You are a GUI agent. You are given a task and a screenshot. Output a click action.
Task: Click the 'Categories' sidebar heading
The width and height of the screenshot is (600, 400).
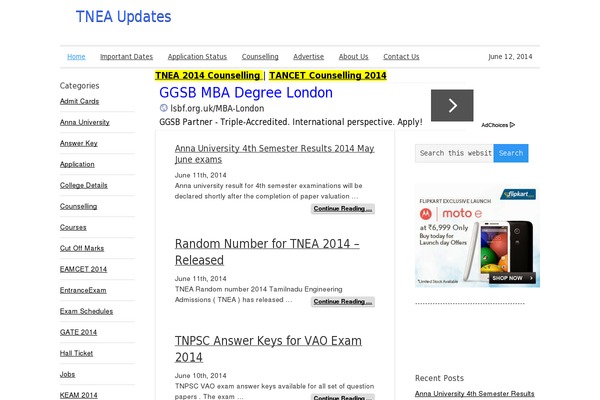point(79,86)
